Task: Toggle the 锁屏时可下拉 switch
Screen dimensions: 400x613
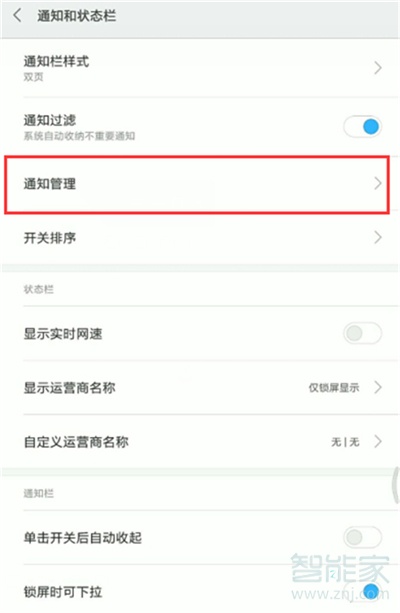Action: [x=362, y=591]
